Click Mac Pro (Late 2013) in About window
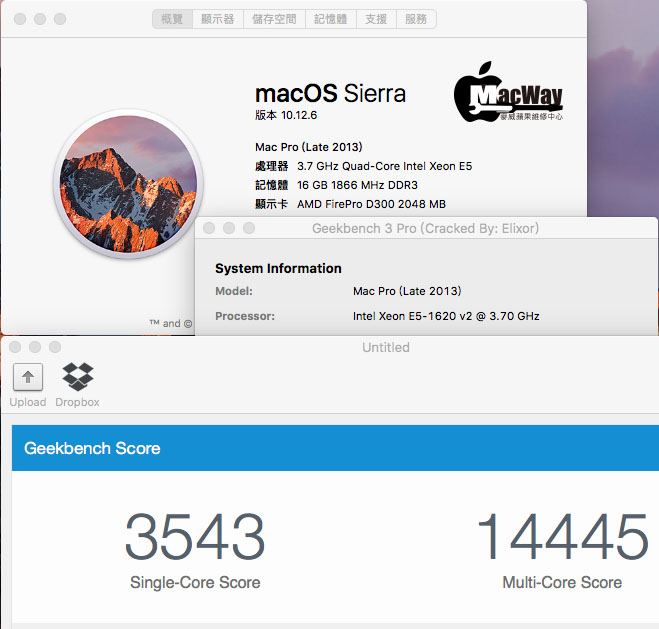659x629 pixels. click(x=308, y=147)
